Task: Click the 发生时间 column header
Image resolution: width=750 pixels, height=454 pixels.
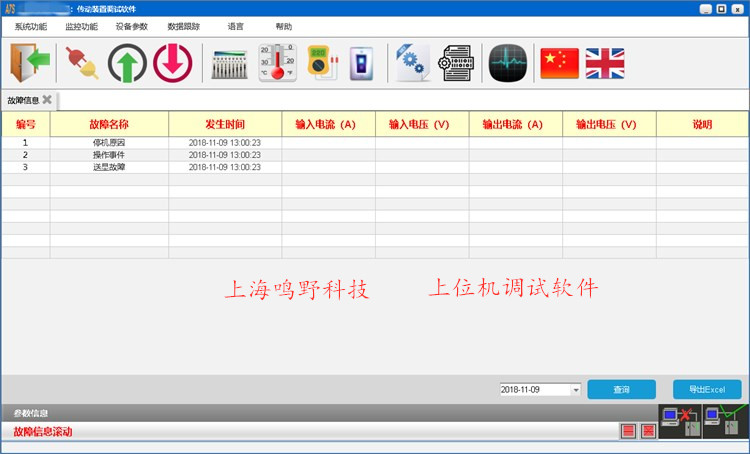Action: click(x=225, y=124)
